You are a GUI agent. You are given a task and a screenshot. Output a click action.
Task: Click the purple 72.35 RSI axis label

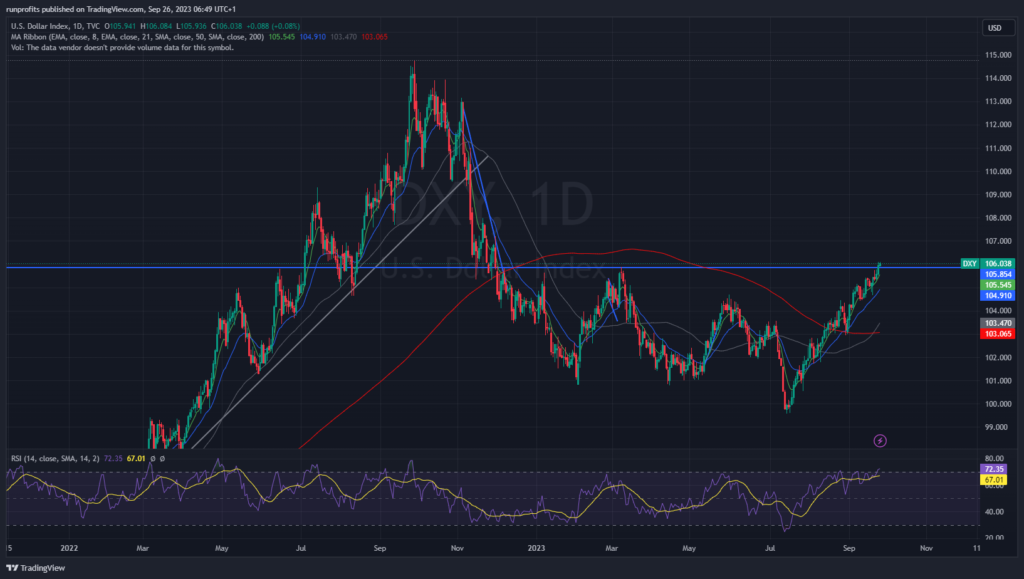pyautogui.click(x=996, y=469)
